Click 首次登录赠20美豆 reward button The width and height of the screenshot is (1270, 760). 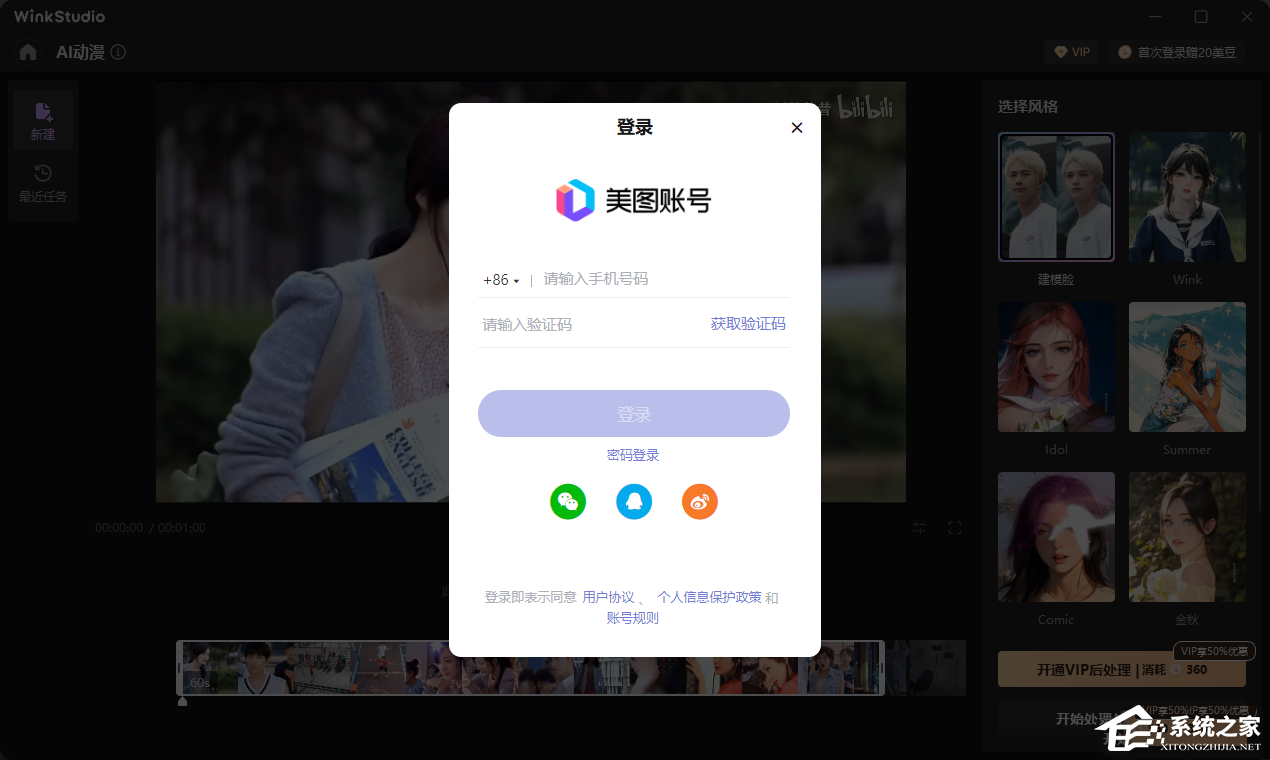click(1177, 52)
